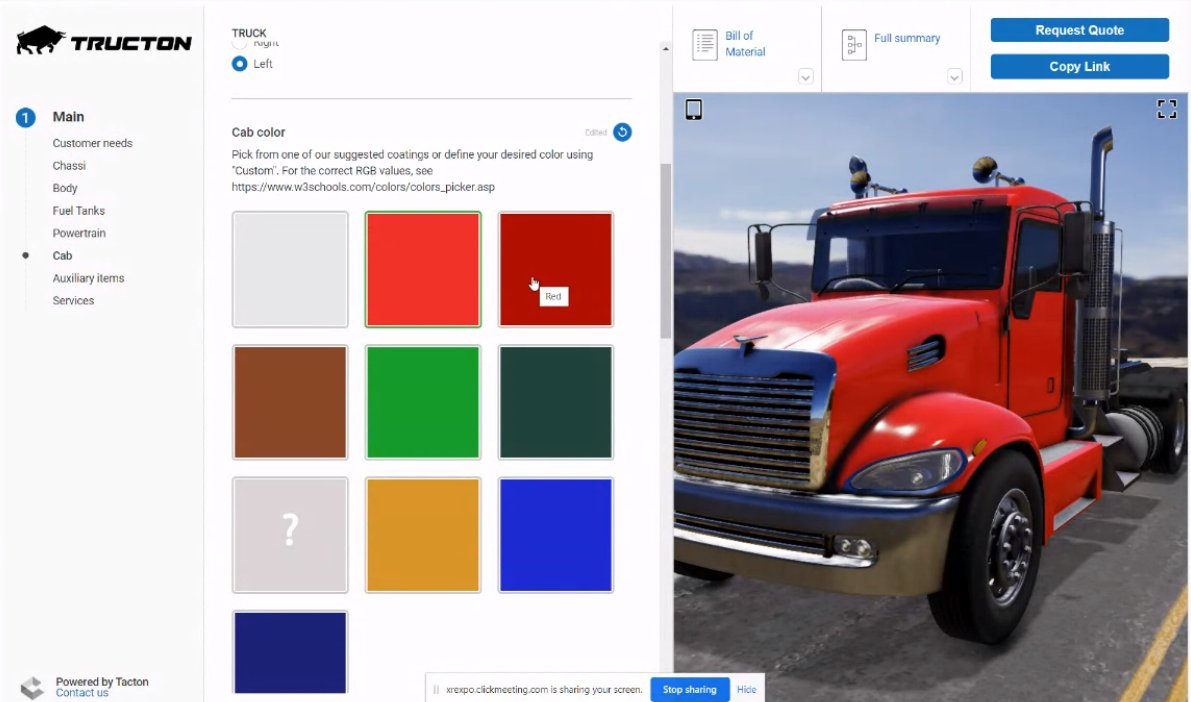
Task: Click the Request Quote button
Action: [x=1079, y=29]
